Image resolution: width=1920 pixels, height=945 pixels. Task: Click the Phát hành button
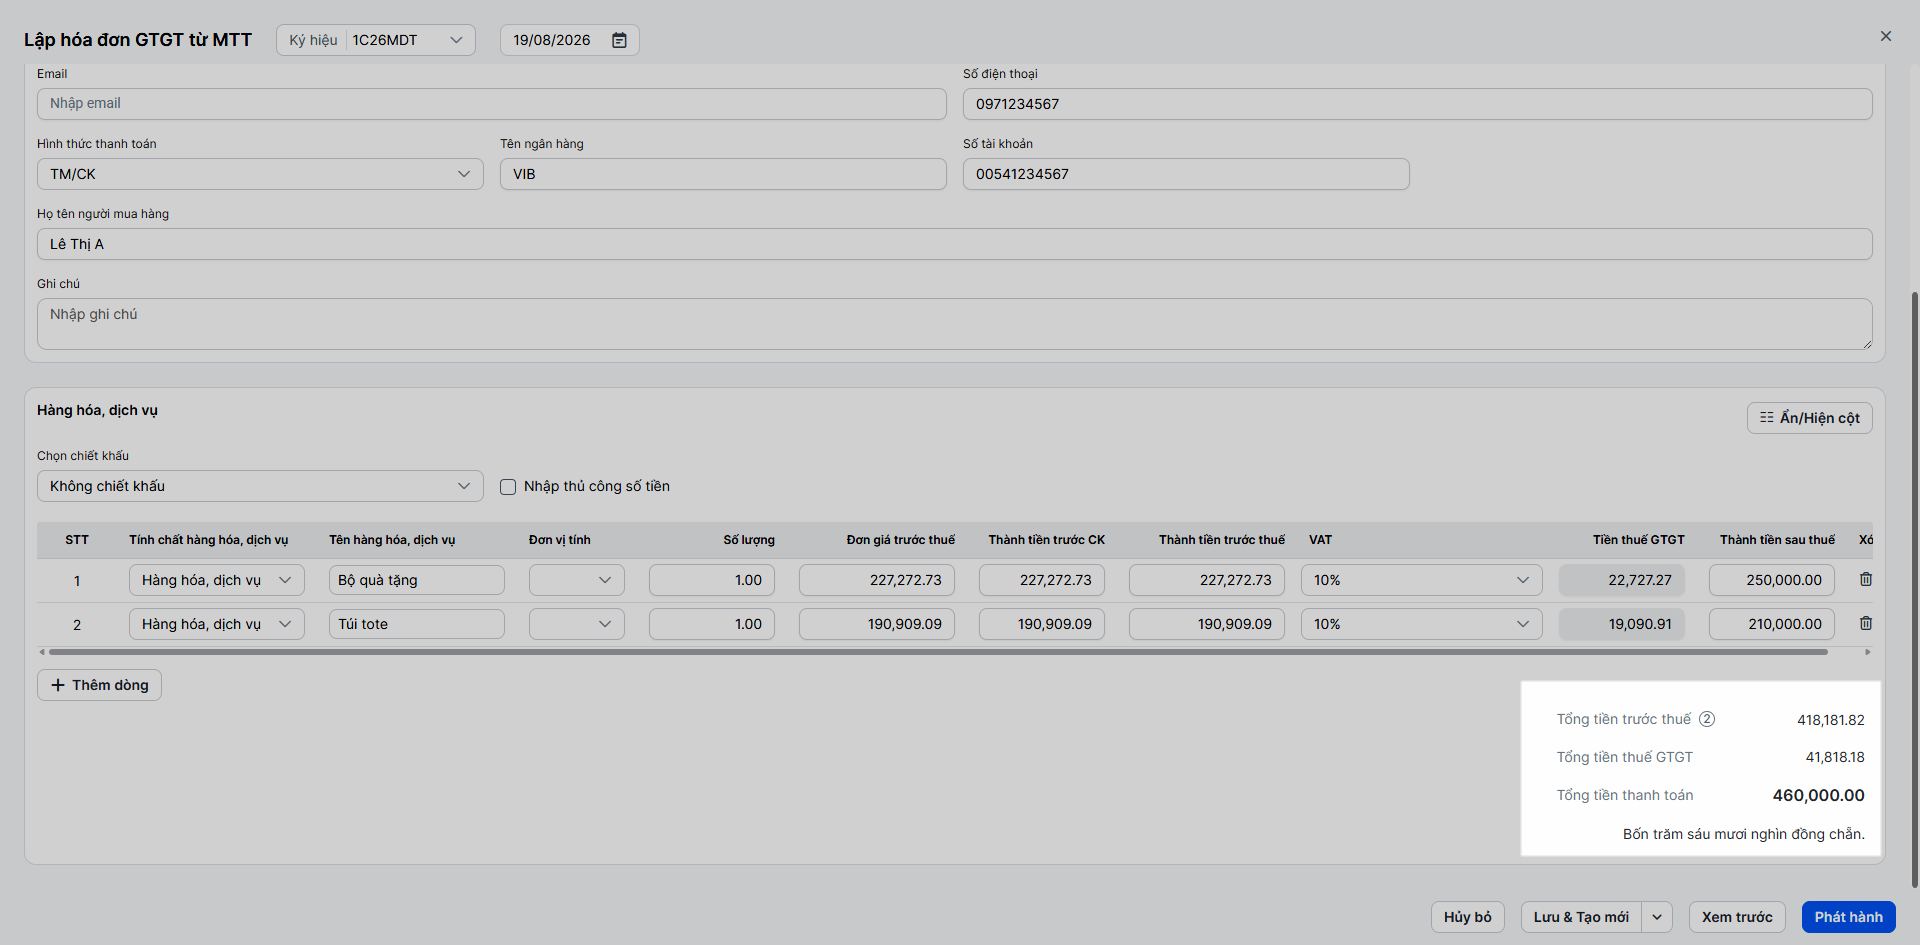click(1848, 917)
